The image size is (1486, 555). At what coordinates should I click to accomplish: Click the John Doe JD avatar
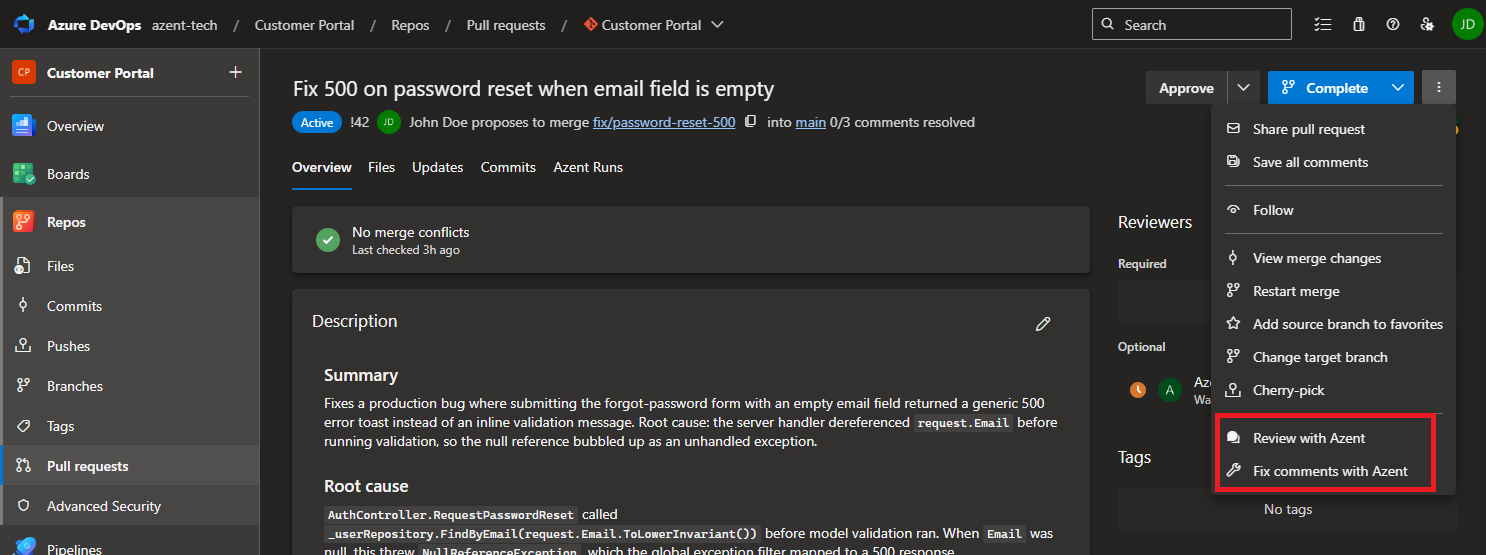point(389,122)
